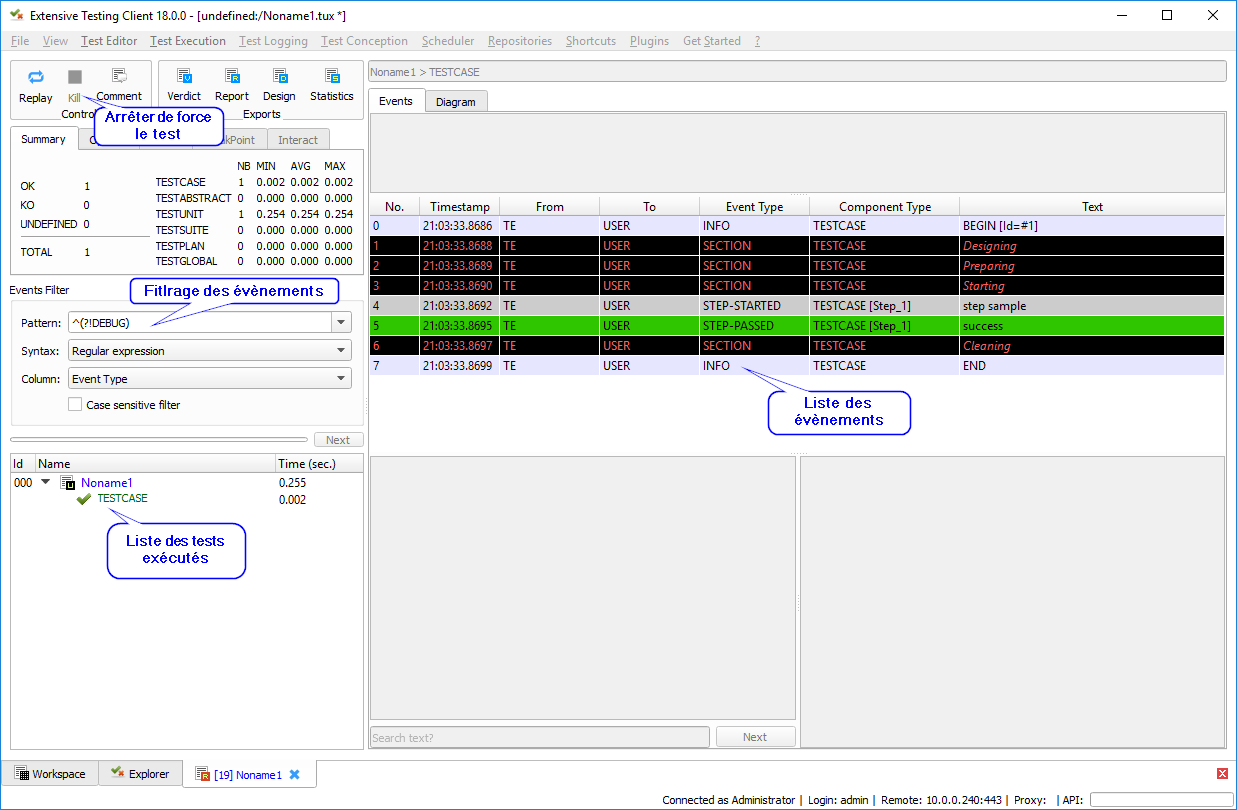Open the Shortcuts menu
The height and width of the screenshot is (810, 1237).
[591, 41]
